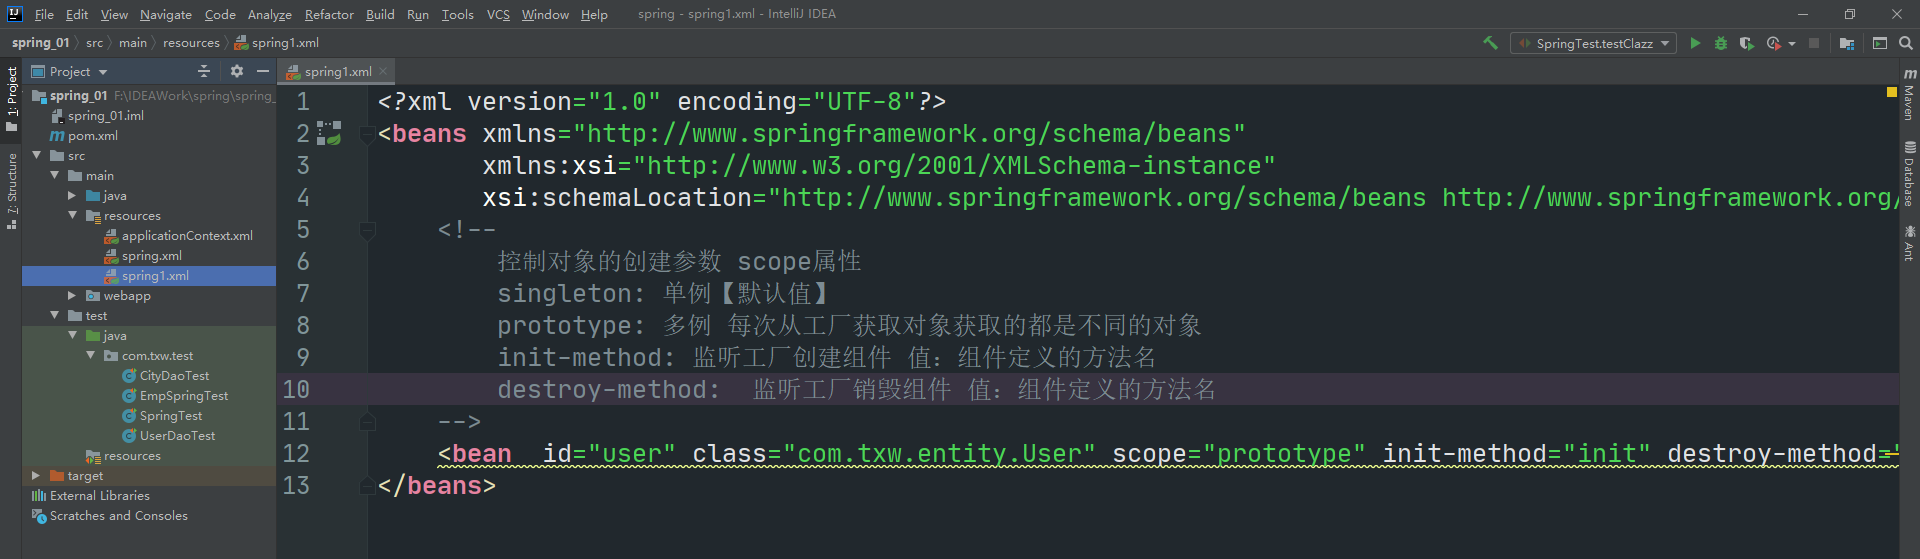
Task: Open the Build menu
Action: 380,14
